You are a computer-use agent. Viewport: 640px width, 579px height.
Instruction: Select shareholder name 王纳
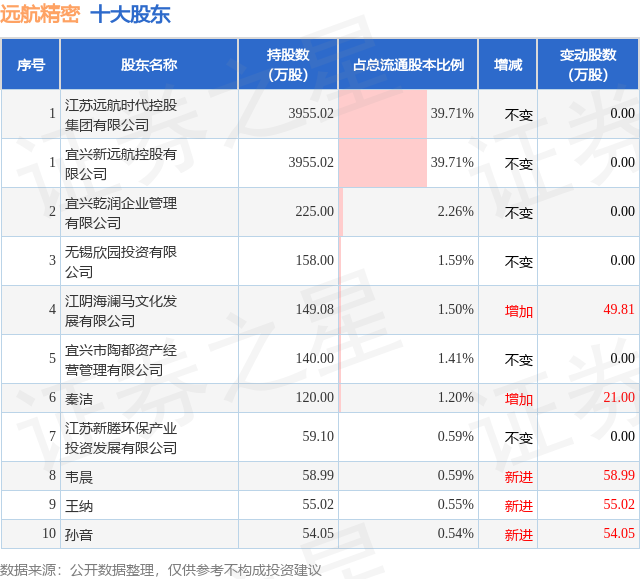pos(79,506)
